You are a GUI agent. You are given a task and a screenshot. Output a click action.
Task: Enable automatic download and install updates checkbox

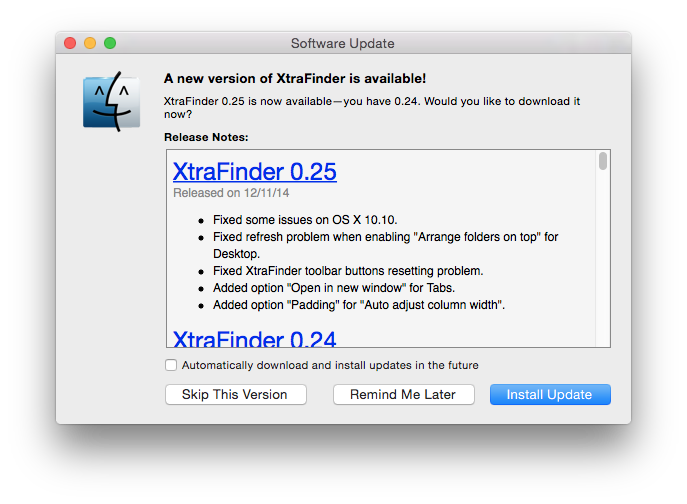pyautogui.click(x=171, y=365)
